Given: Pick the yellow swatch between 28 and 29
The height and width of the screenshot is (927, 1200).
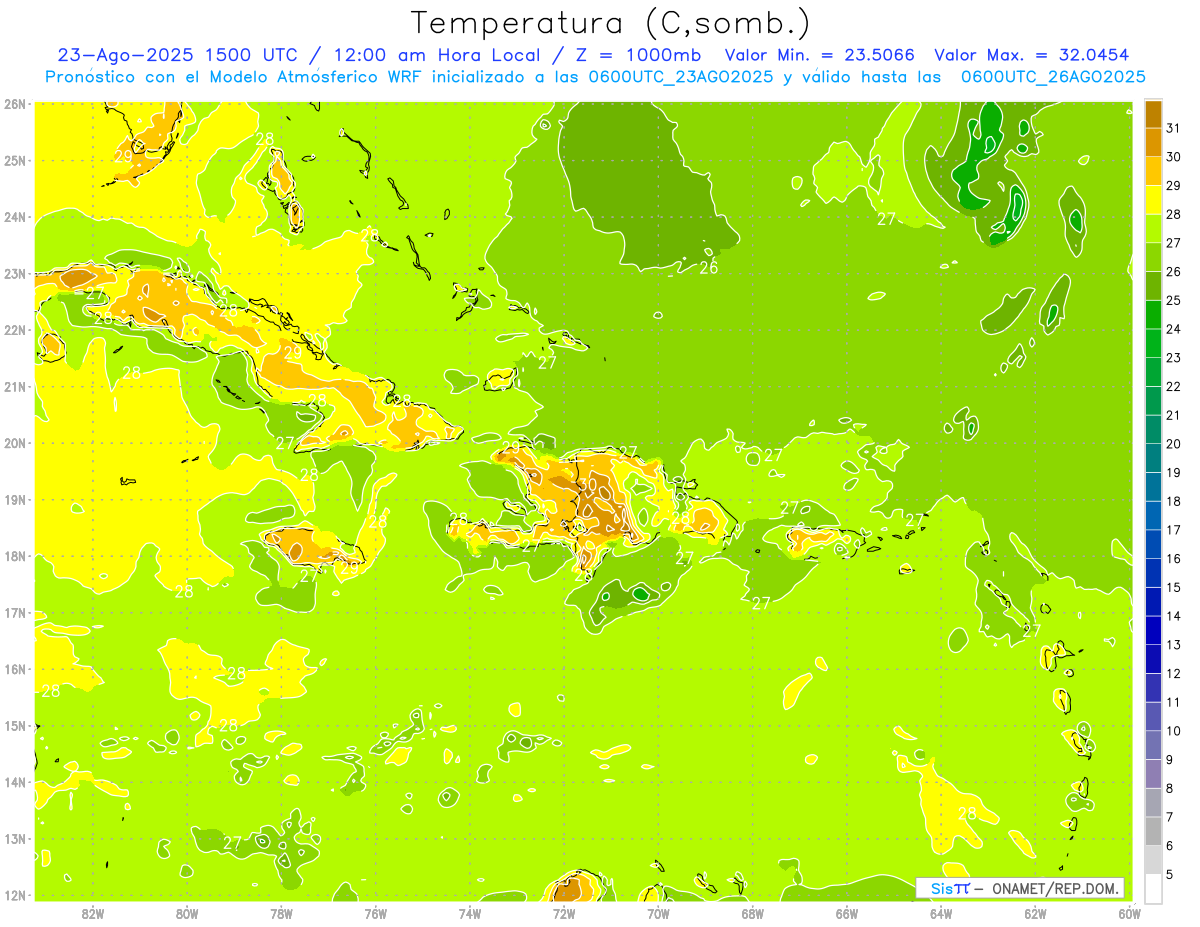Looking at the screenshot, I should pos(1153,200).
